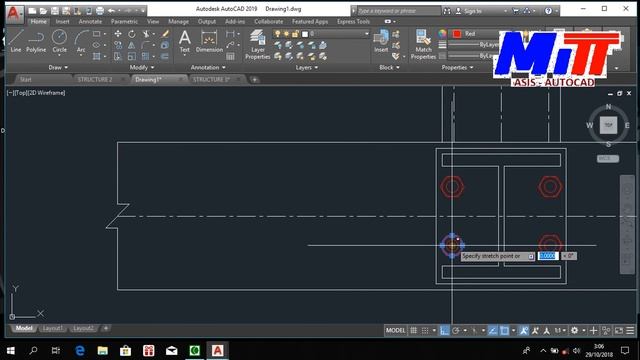Toggle snap mode in status bar
Image resolution: width=640 pixels, height=360 pixels.
425,330
